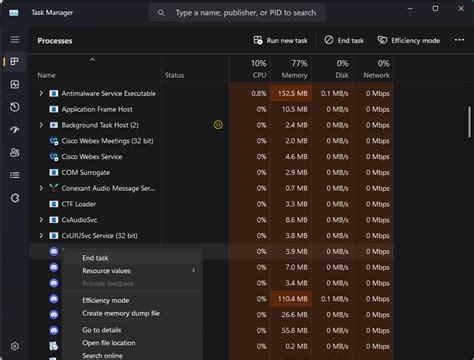Click the Conexant Audio Message Service icon
This screenshot has height=360, width=474.
click(54, 188)
